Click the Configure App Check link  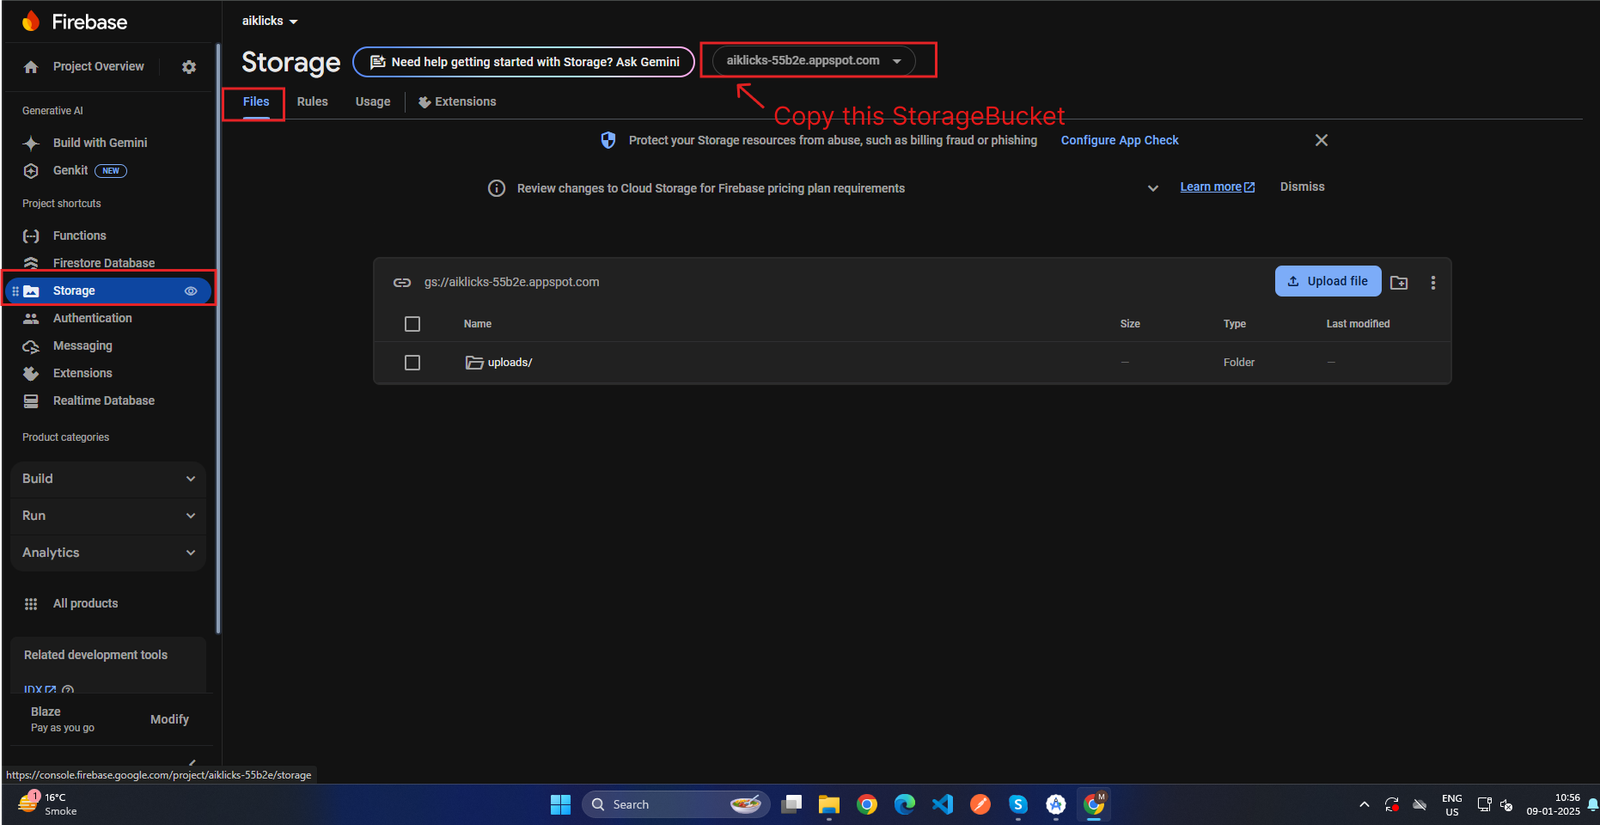click(x=1119, y=141)
